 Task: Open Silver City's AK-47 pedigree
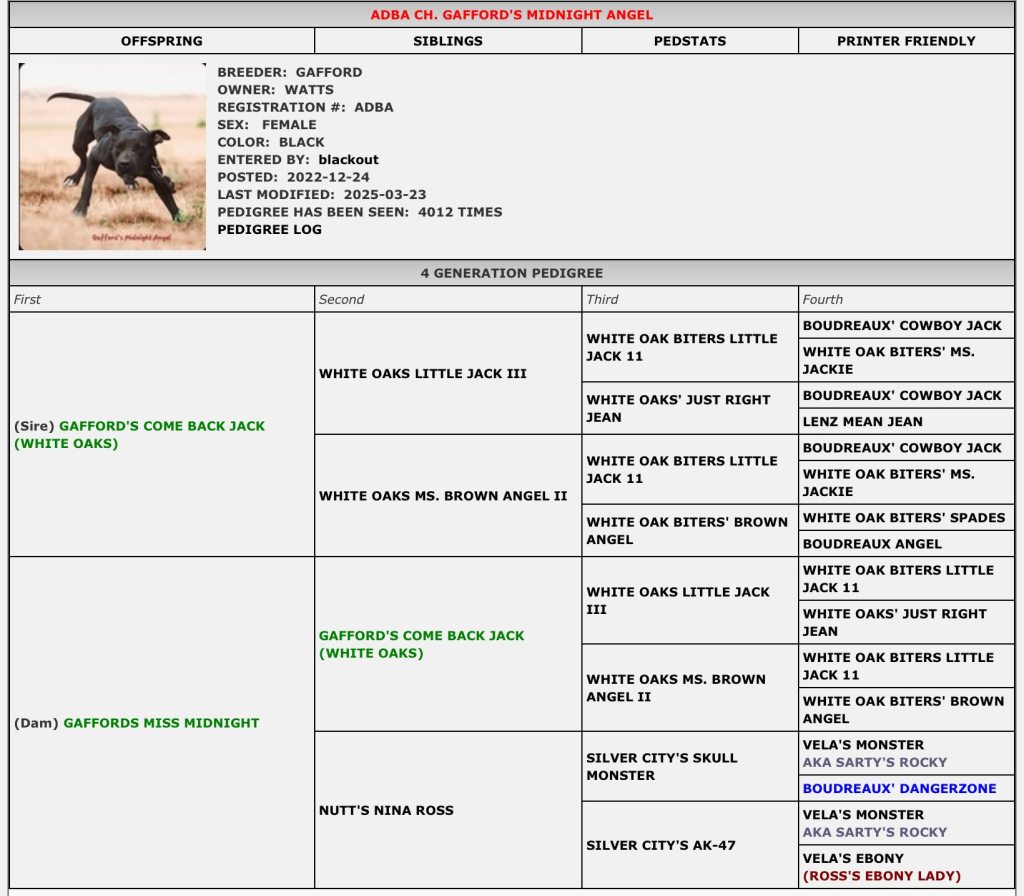[x=660, y=845]
